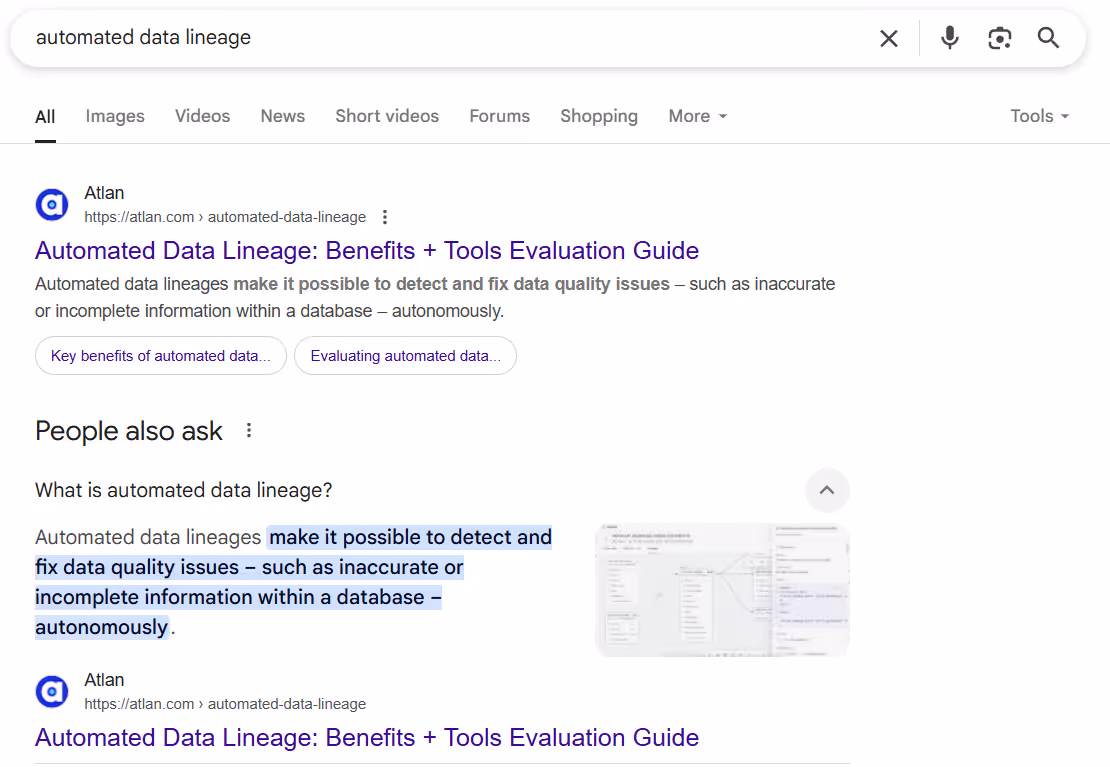The height and width of the screenshot is (767, 1110).
Task: Open the Forums tab
Action: click(x=499, y=116)
